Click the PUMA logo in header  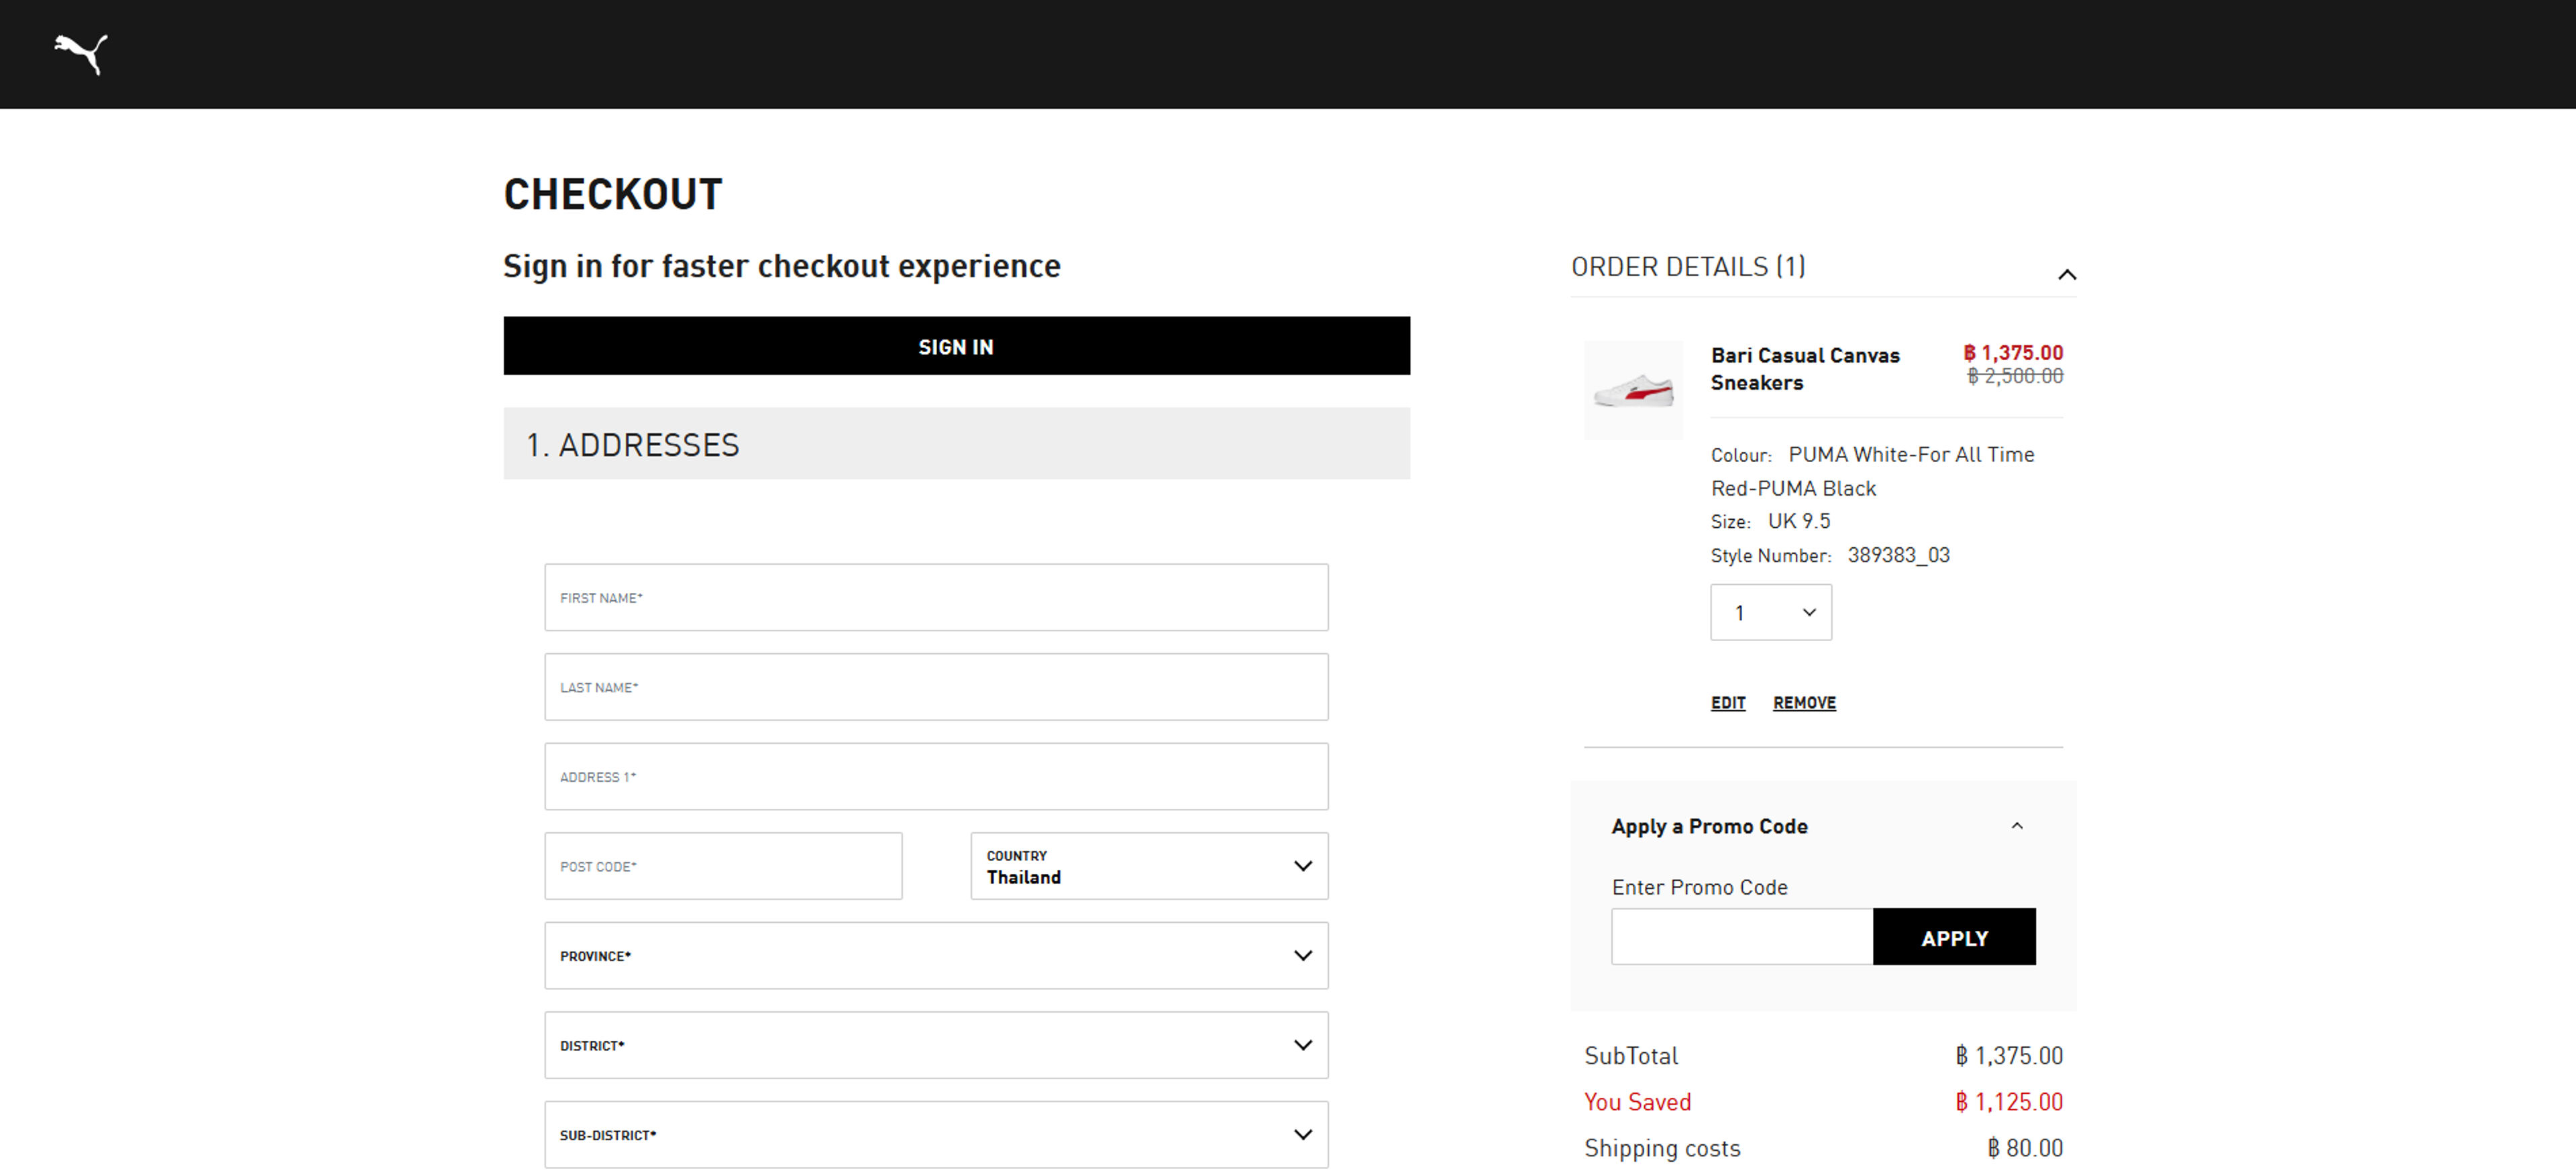[81, 54]
